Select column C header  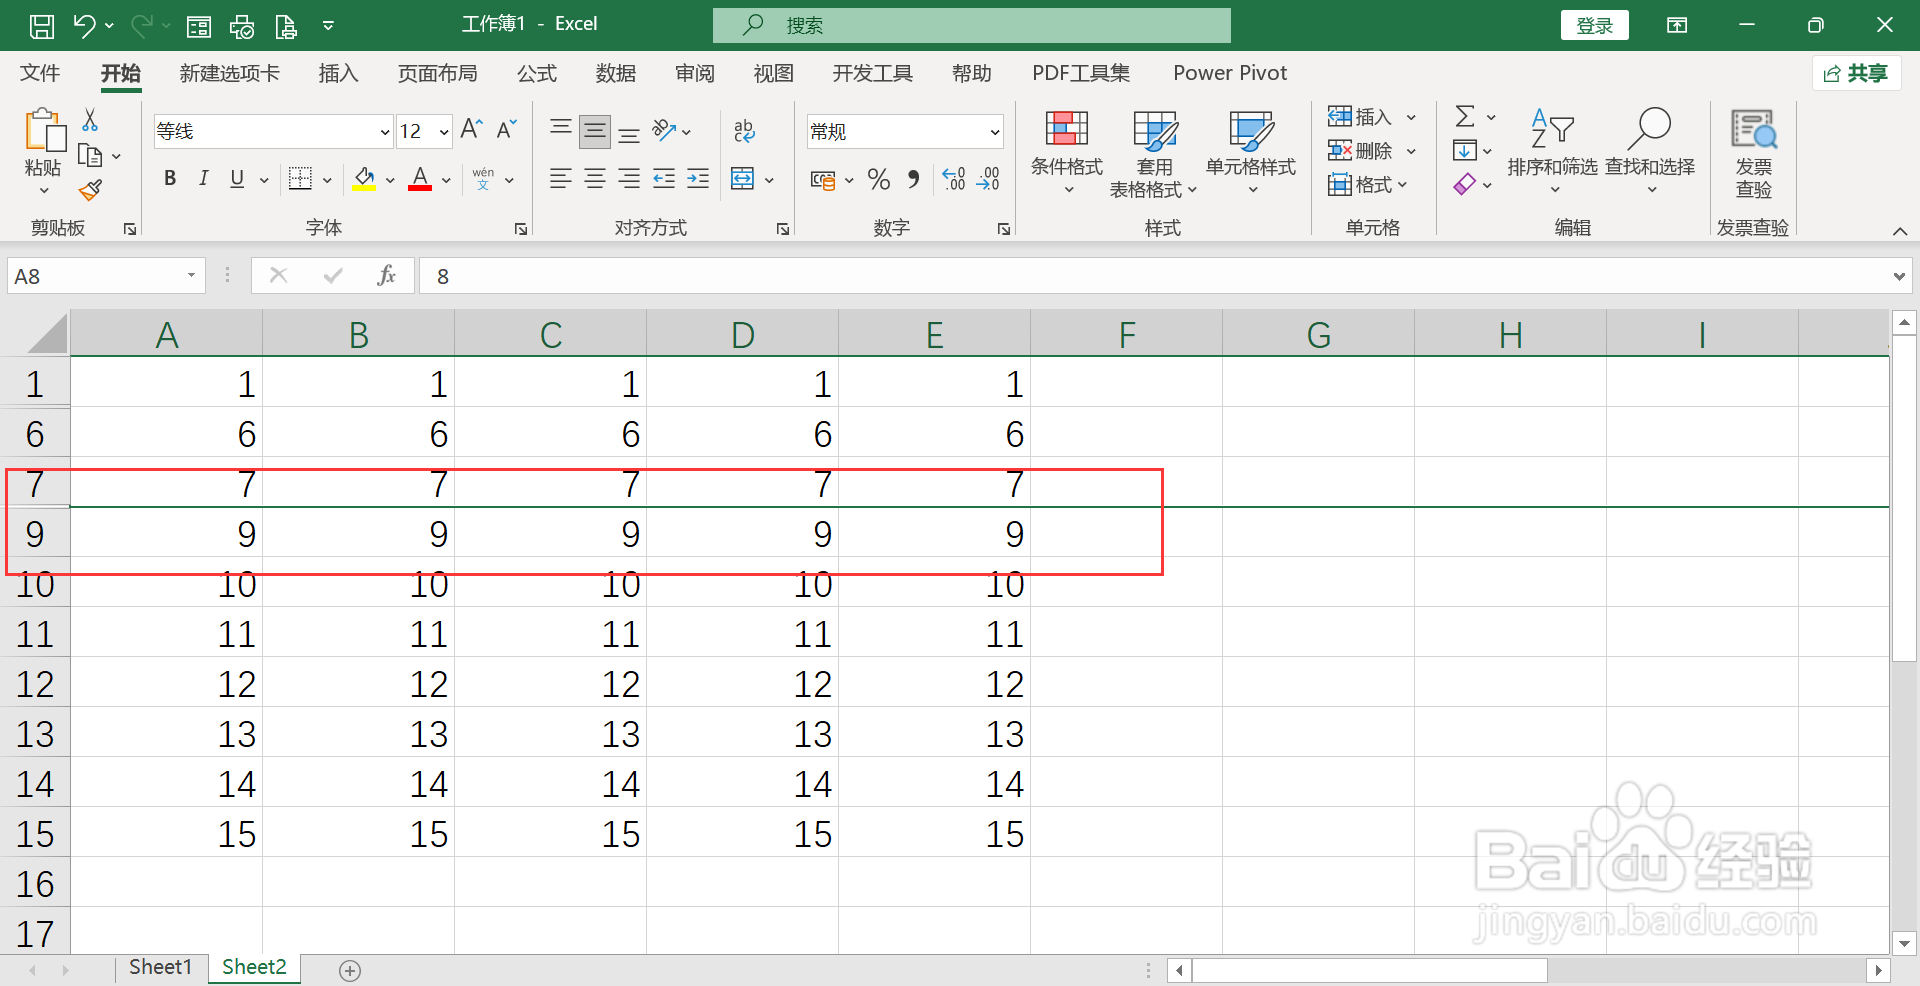pos(550,334)
